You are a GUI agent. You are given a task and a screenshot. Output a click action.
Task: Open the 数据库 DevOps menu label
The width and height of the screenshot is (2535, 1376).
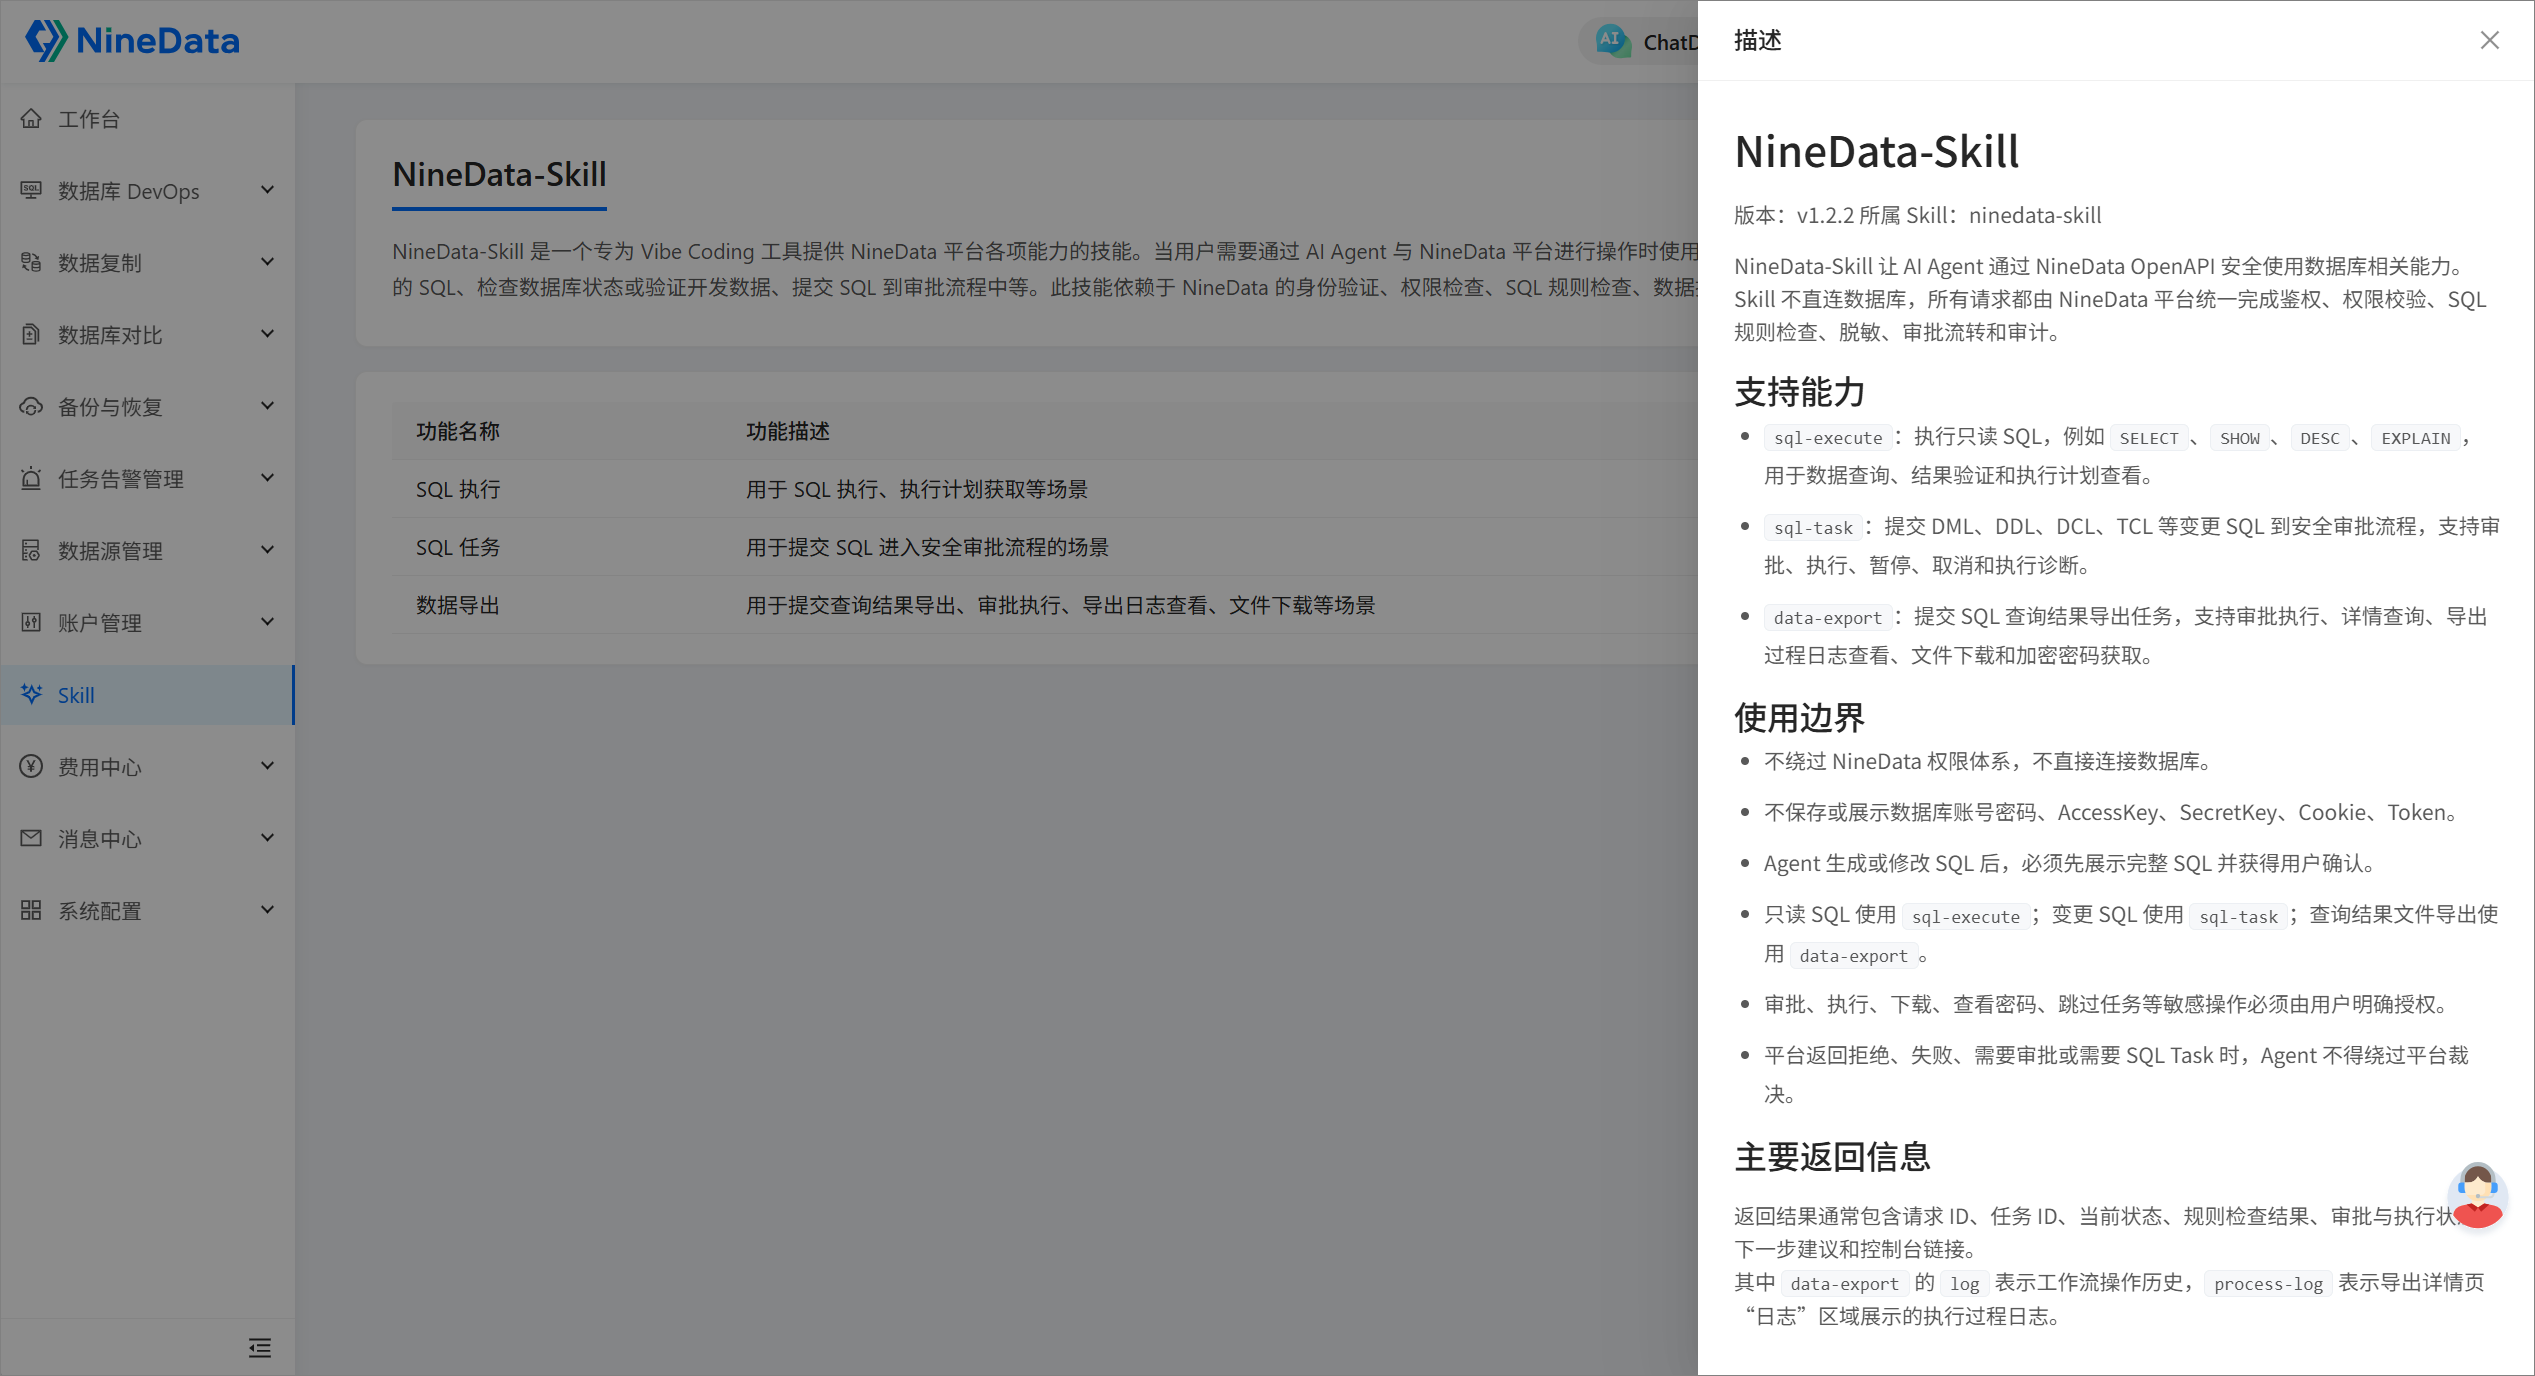[x=129, y=191]
